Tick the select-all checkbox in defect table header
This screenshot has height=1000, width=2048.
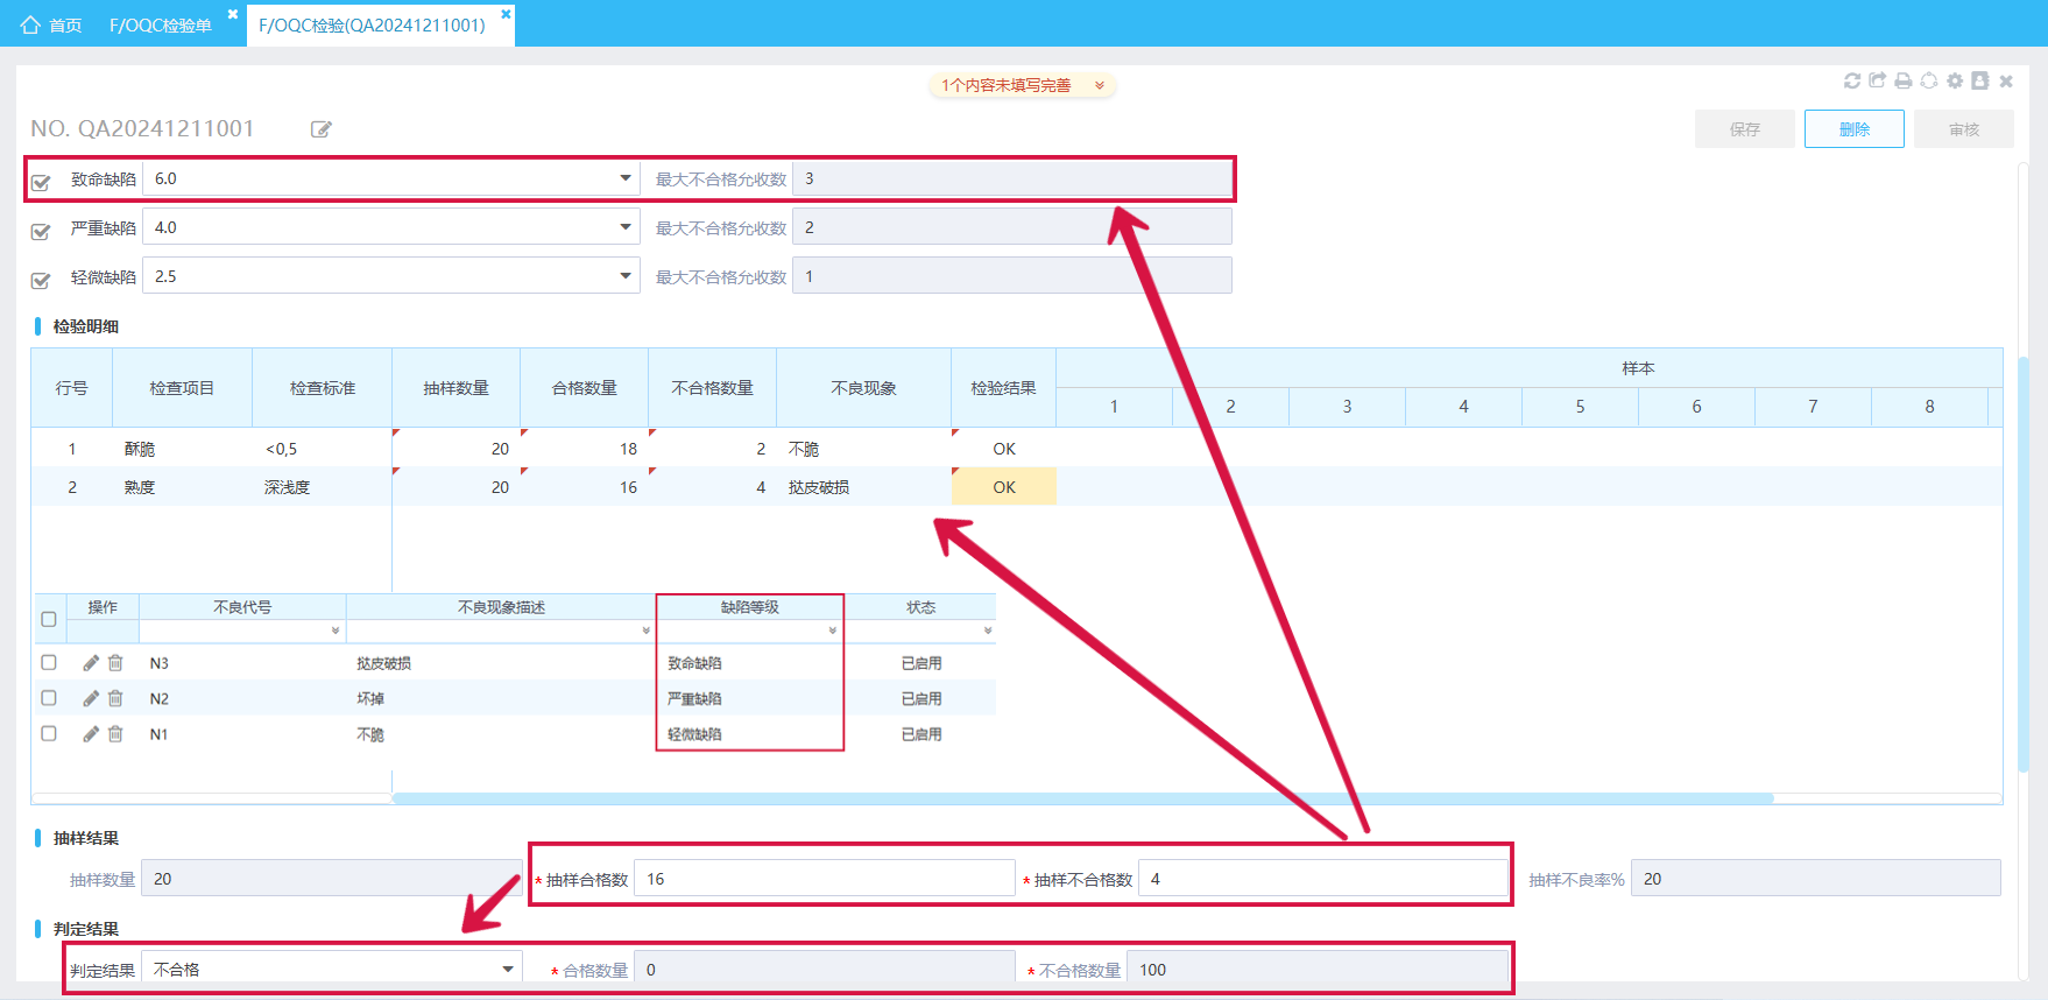pyautogui.click(x=49, y=619)
